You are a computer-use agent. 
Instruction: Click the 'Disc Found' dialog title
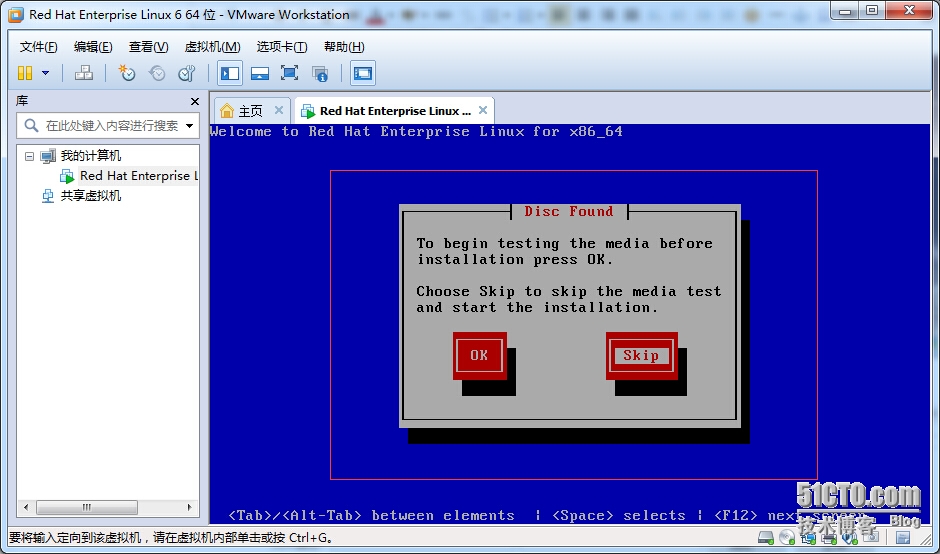click(569, 211)
